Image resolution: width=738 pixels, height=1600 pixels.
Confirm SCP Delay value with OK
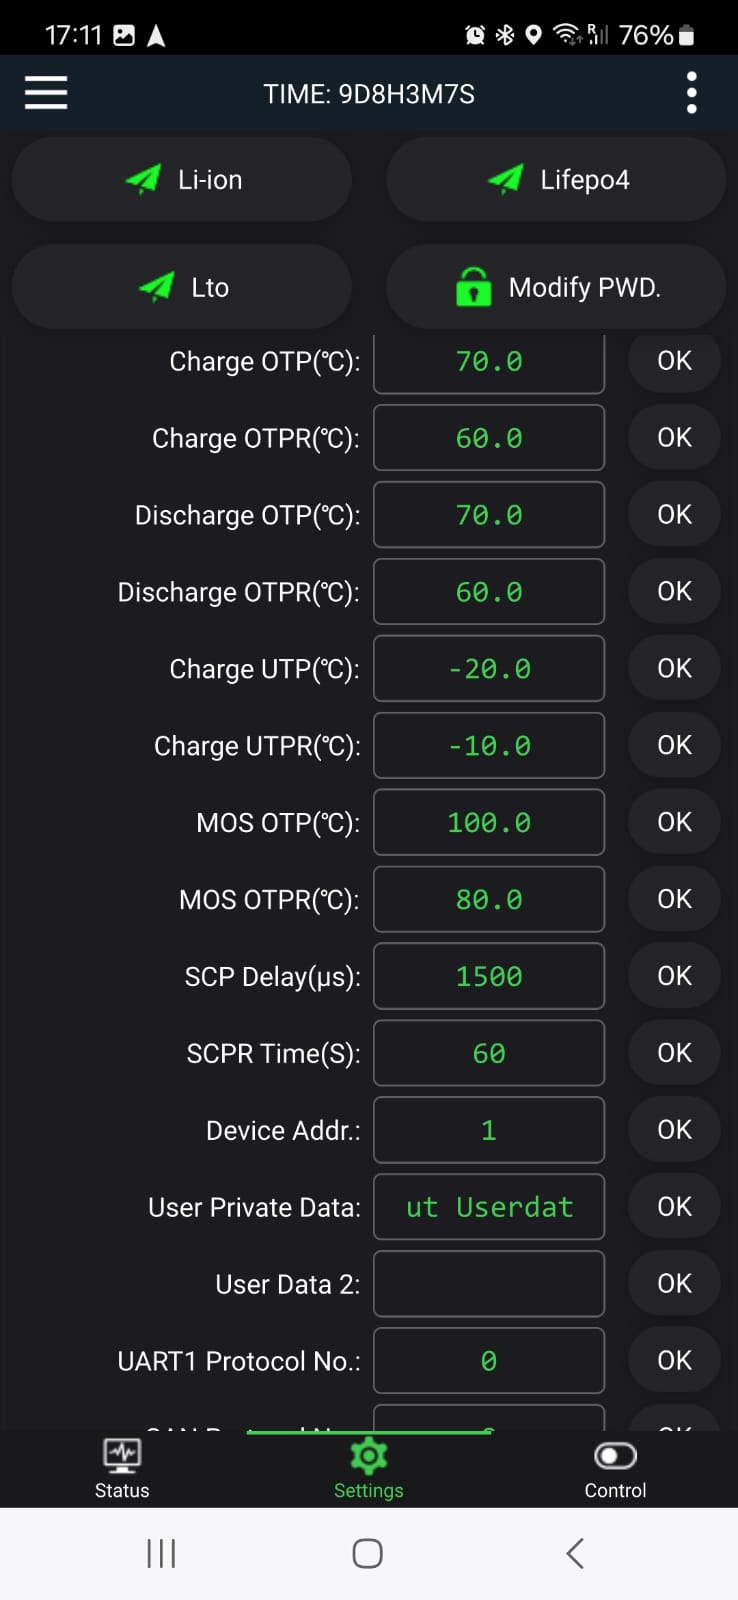tap(674, 976)
